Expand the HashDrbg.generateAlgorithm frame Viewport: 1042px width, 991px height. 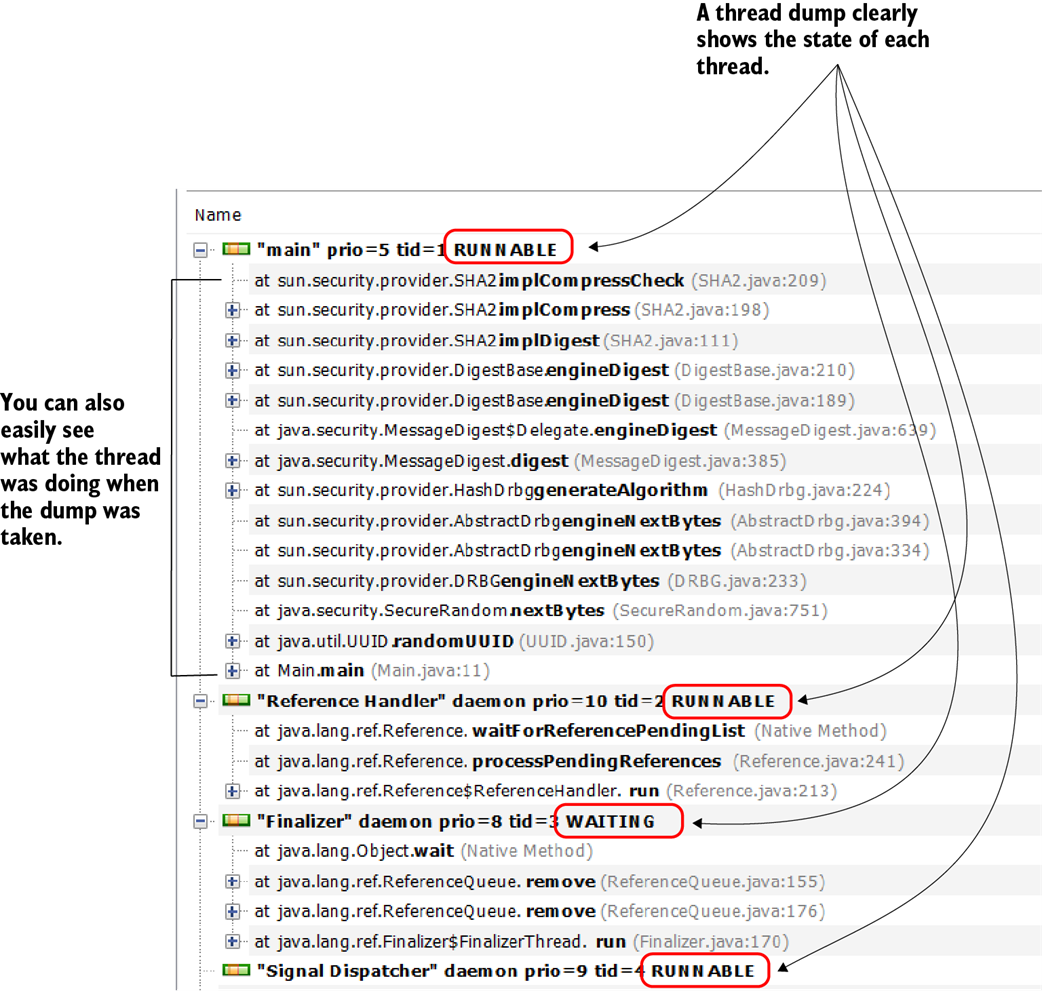233,491
